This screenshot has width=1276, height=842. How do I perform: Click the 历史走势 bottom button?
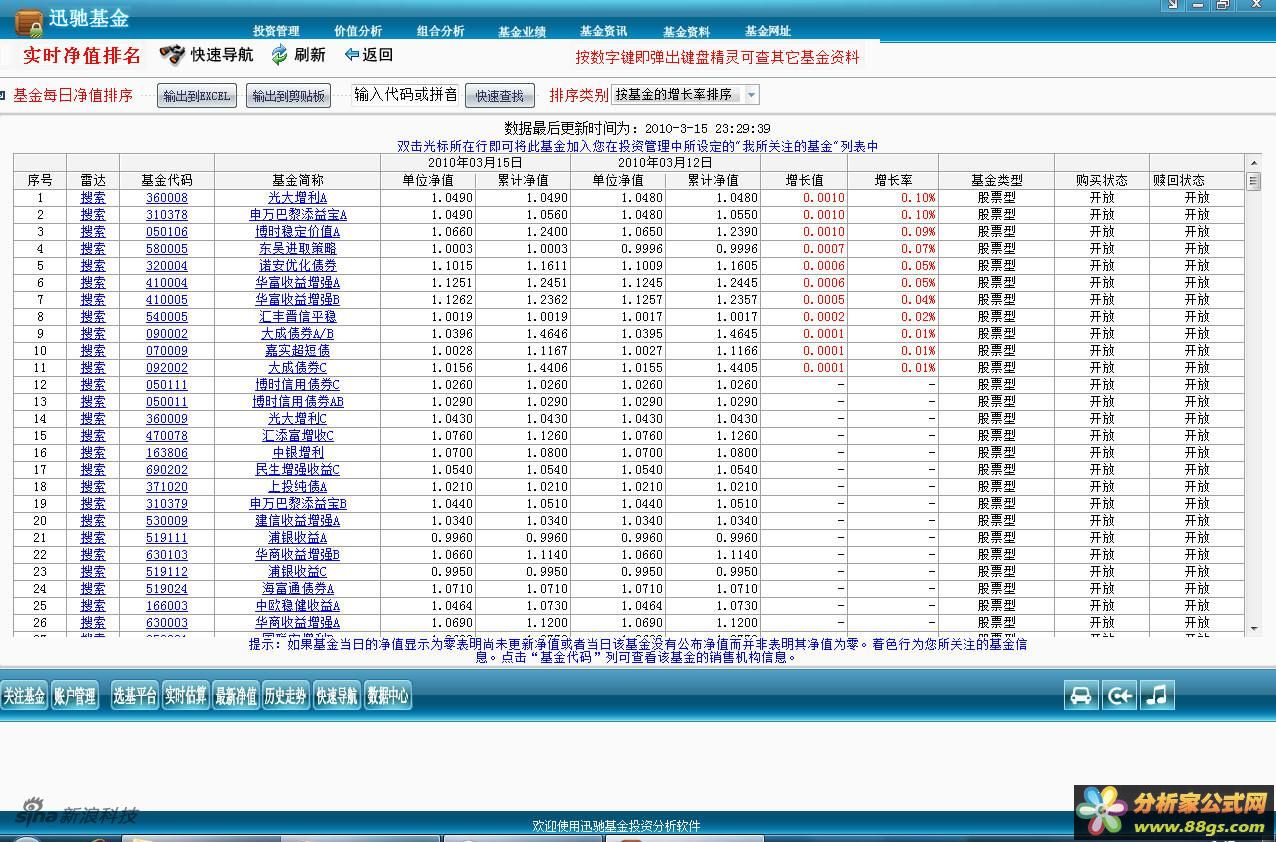point(286,696)
